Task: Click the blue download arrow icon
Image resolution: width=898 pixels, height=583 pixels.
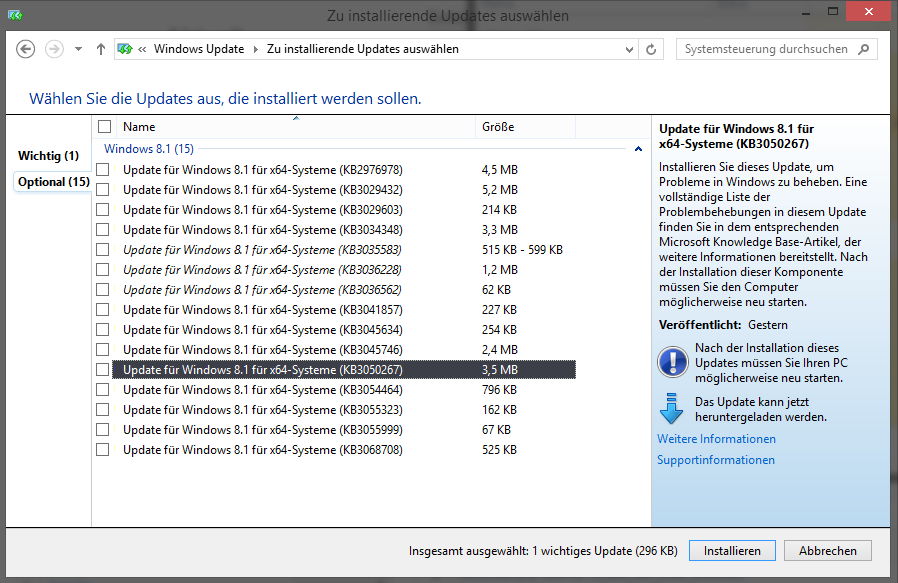Action: point(671,408)
